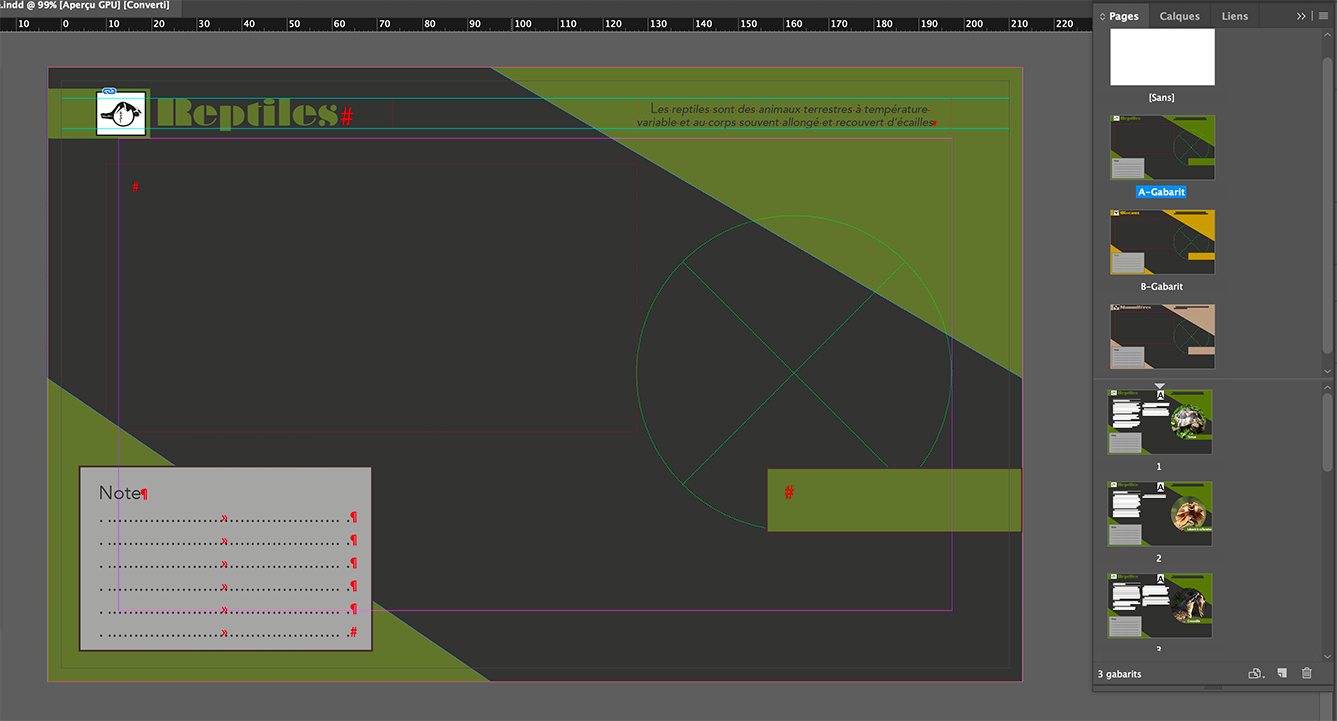Click the section triangle above page 1 thumbnail
This screenshot has height=721, width=1337.
click(1159, 385)
